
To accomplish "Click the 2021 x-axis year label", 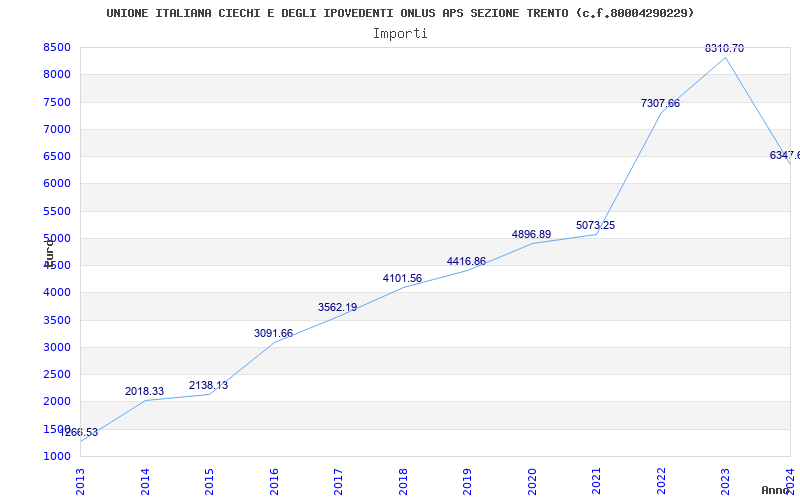I will click(596, 481).
